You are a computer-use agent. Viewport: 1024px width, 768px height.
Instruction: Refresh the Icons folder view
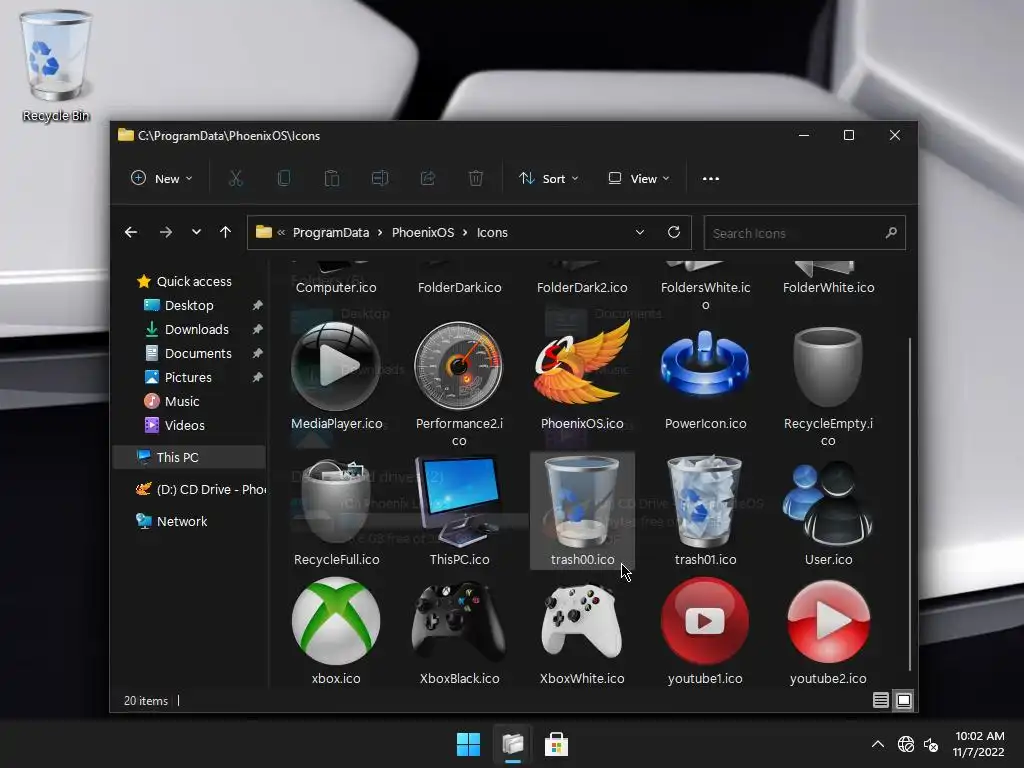(674, 232)
